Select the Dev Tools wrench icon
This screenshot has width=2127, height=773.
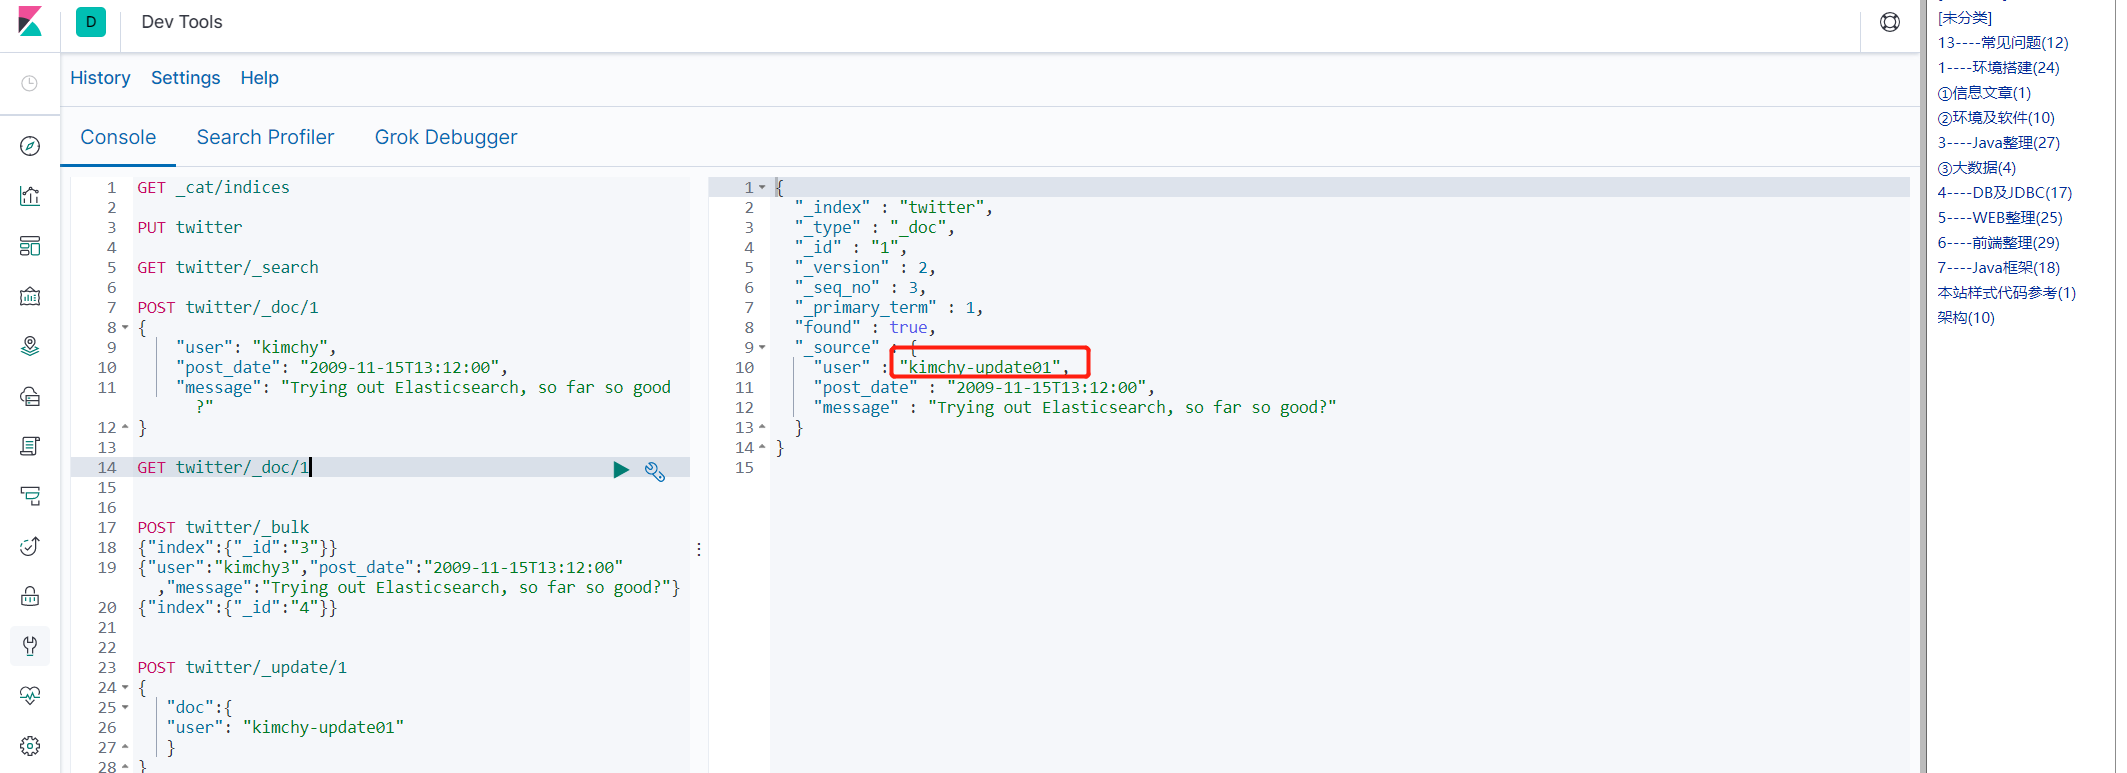pyautogui.click(x=30, y=646)
